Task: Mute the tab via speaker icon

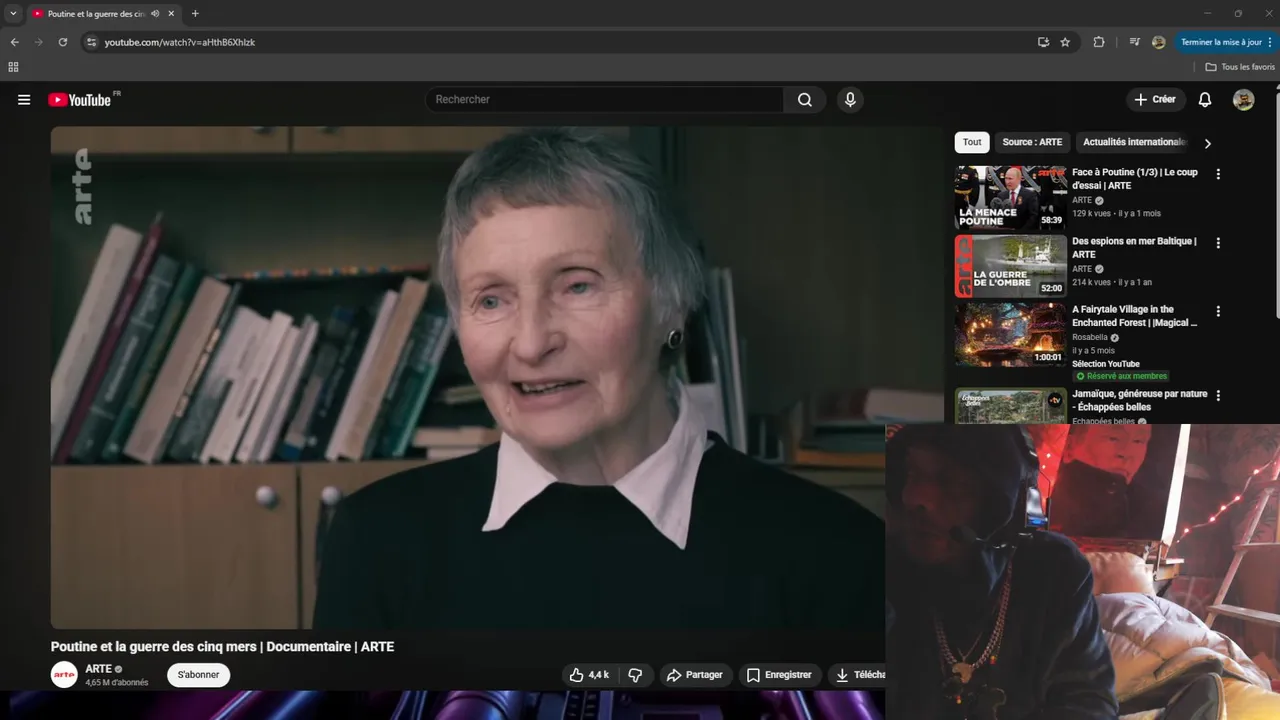Action: [155, 14]
